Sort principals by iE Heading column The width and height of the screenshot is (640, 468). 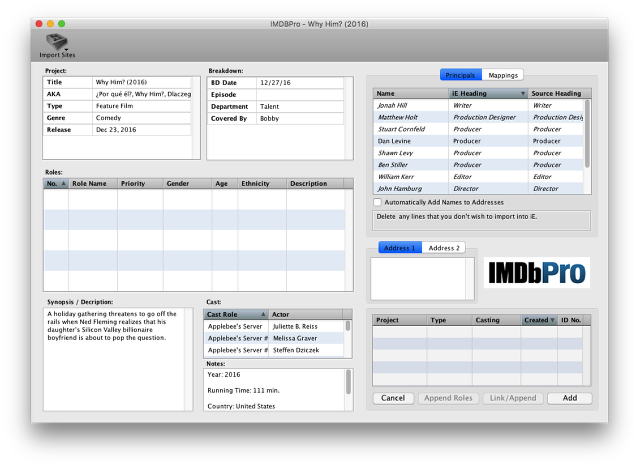tap(488, 93)
